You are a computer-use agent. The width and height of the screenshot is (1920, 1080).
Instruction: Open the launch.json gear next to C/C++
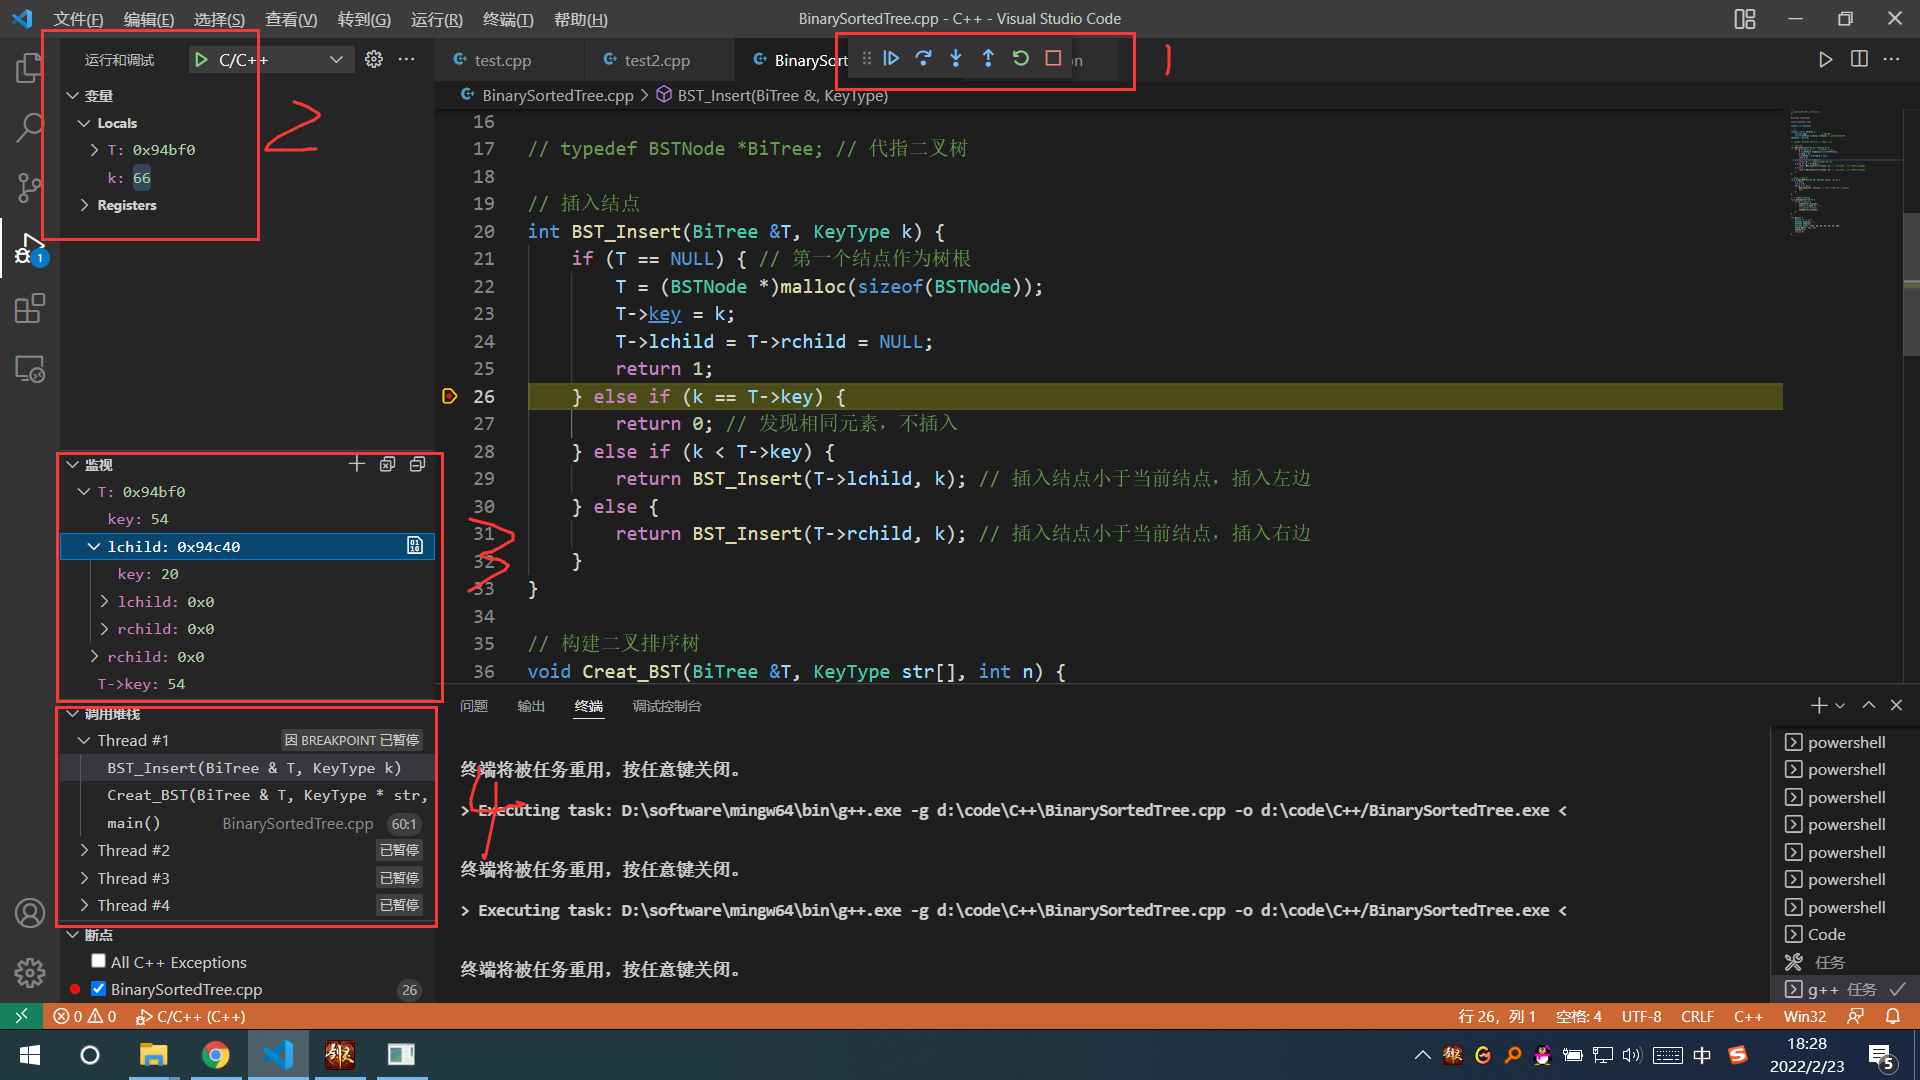click(x=374, y=60)
